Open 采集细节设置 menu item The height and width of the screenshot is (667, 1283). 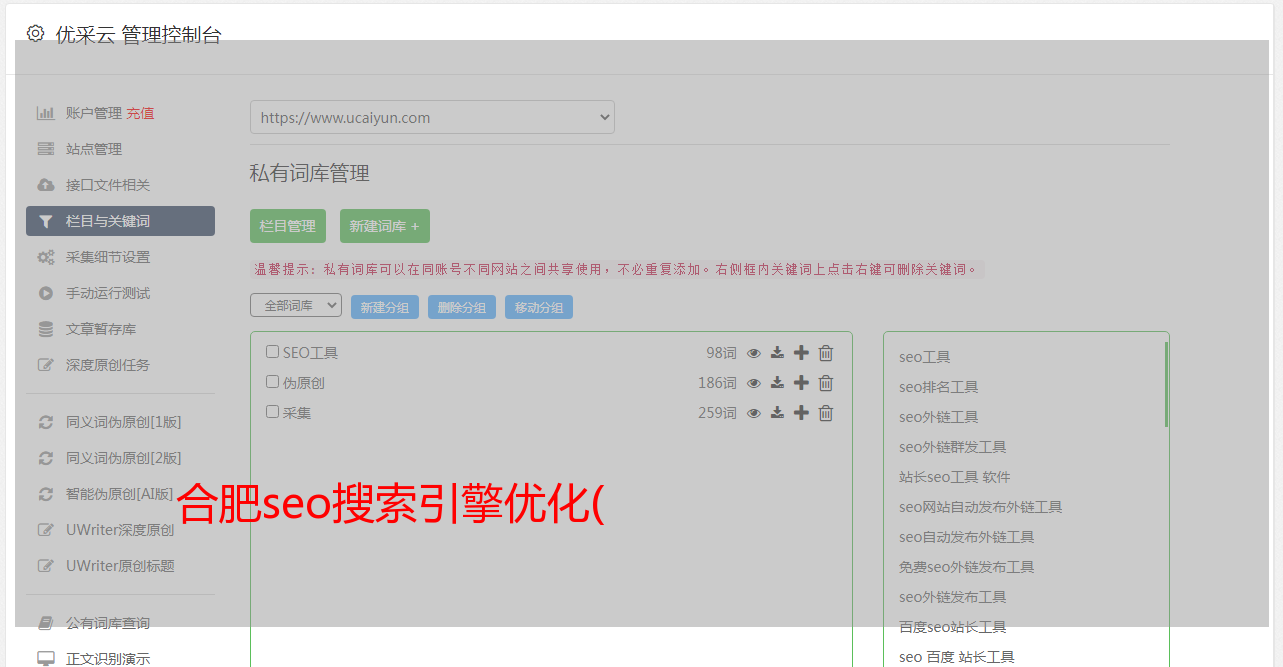click(x=108, y=257)
